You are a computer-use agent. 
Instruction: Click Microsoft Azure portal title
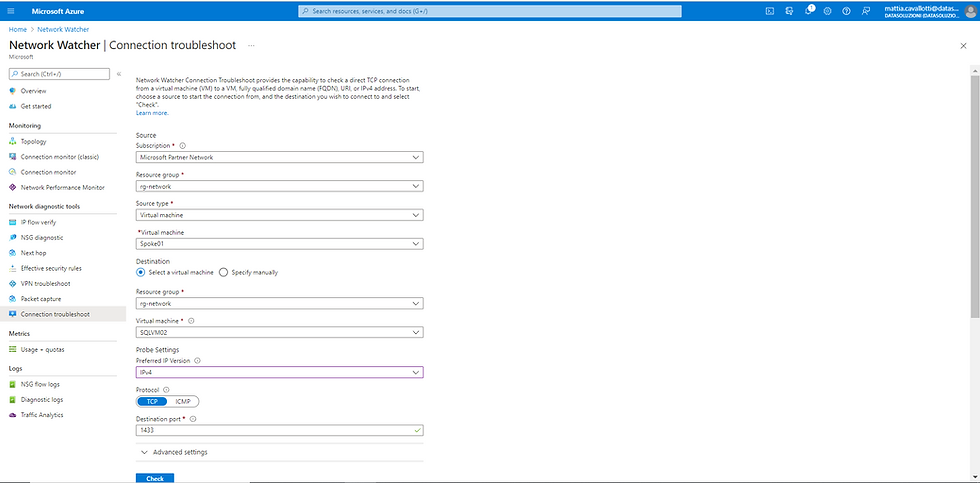click(x=58, y=11)
